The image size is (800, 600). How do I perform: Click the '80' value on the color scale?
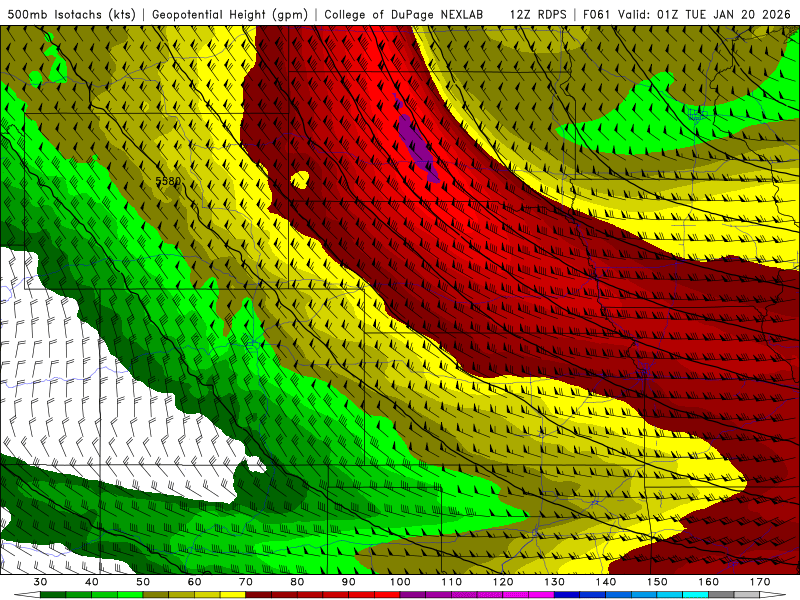[297, 582]
